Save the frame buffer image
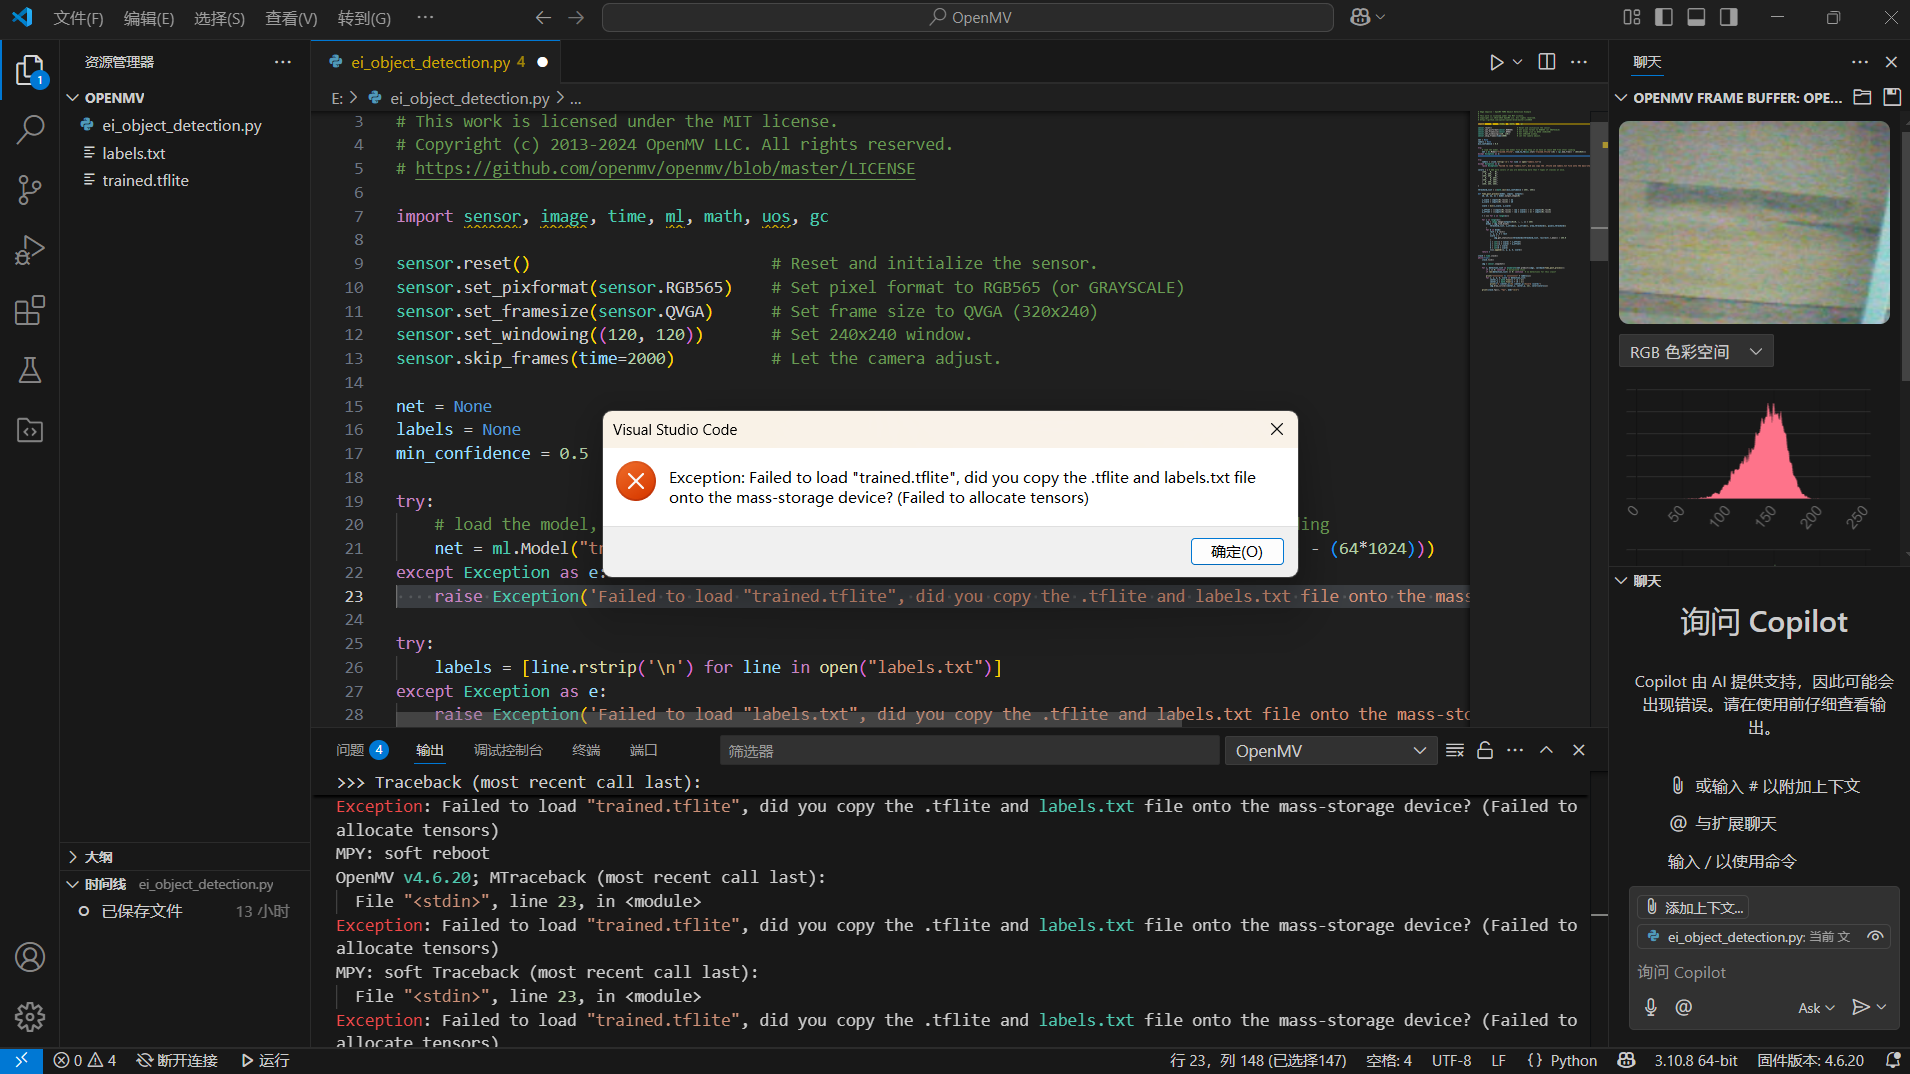Image resolution: width=1910 pixels, height=1074 pixels. 1891,97
